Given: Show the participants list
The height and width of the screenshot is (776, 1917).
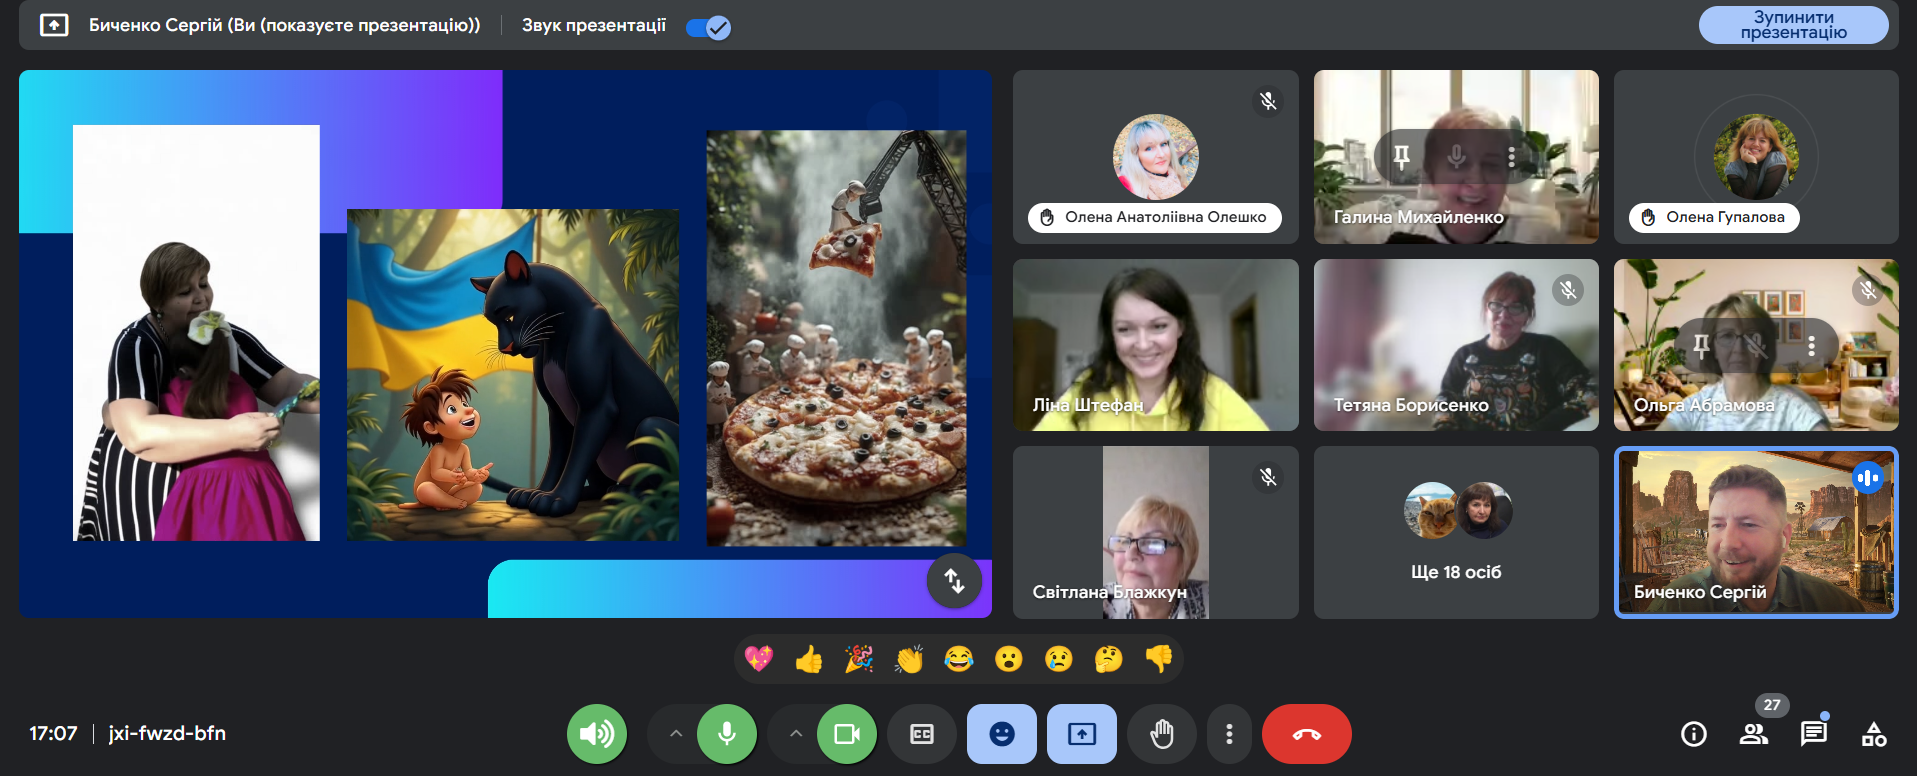Looking at the screenshot, I should 1753,734.
